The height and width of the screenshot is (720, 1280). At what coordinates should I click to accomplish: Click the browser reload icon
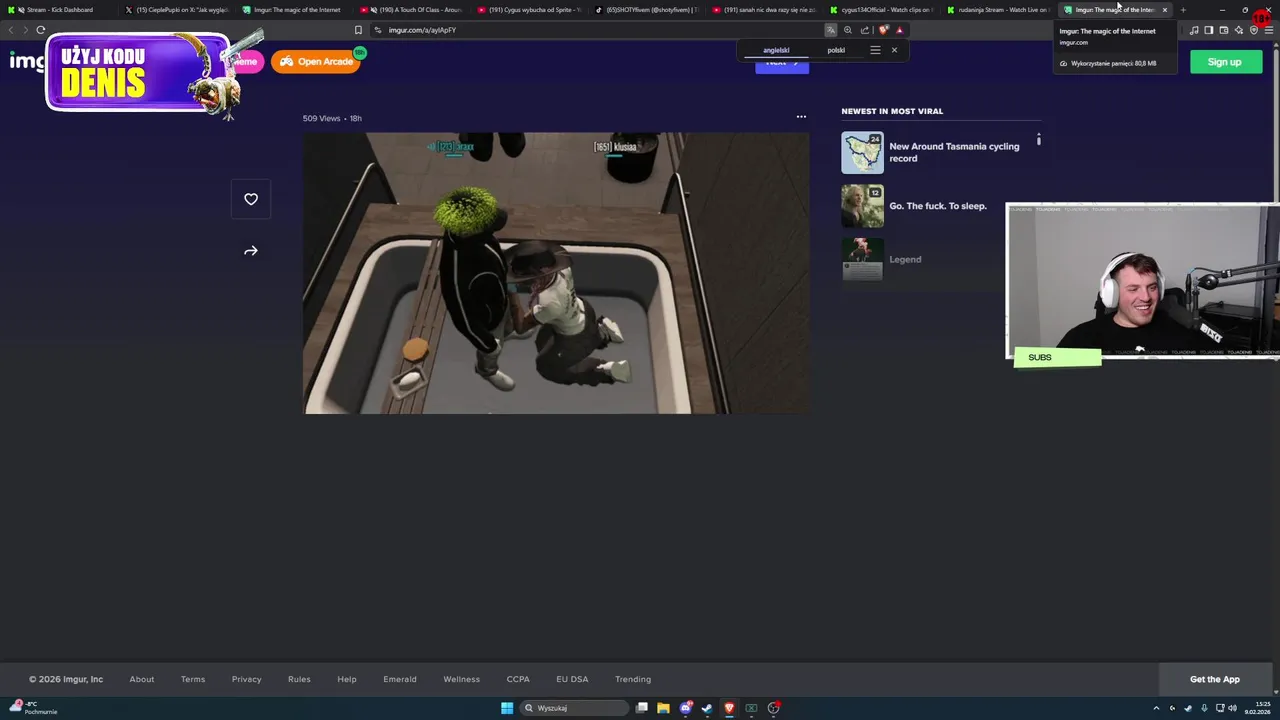pos(41,30)
